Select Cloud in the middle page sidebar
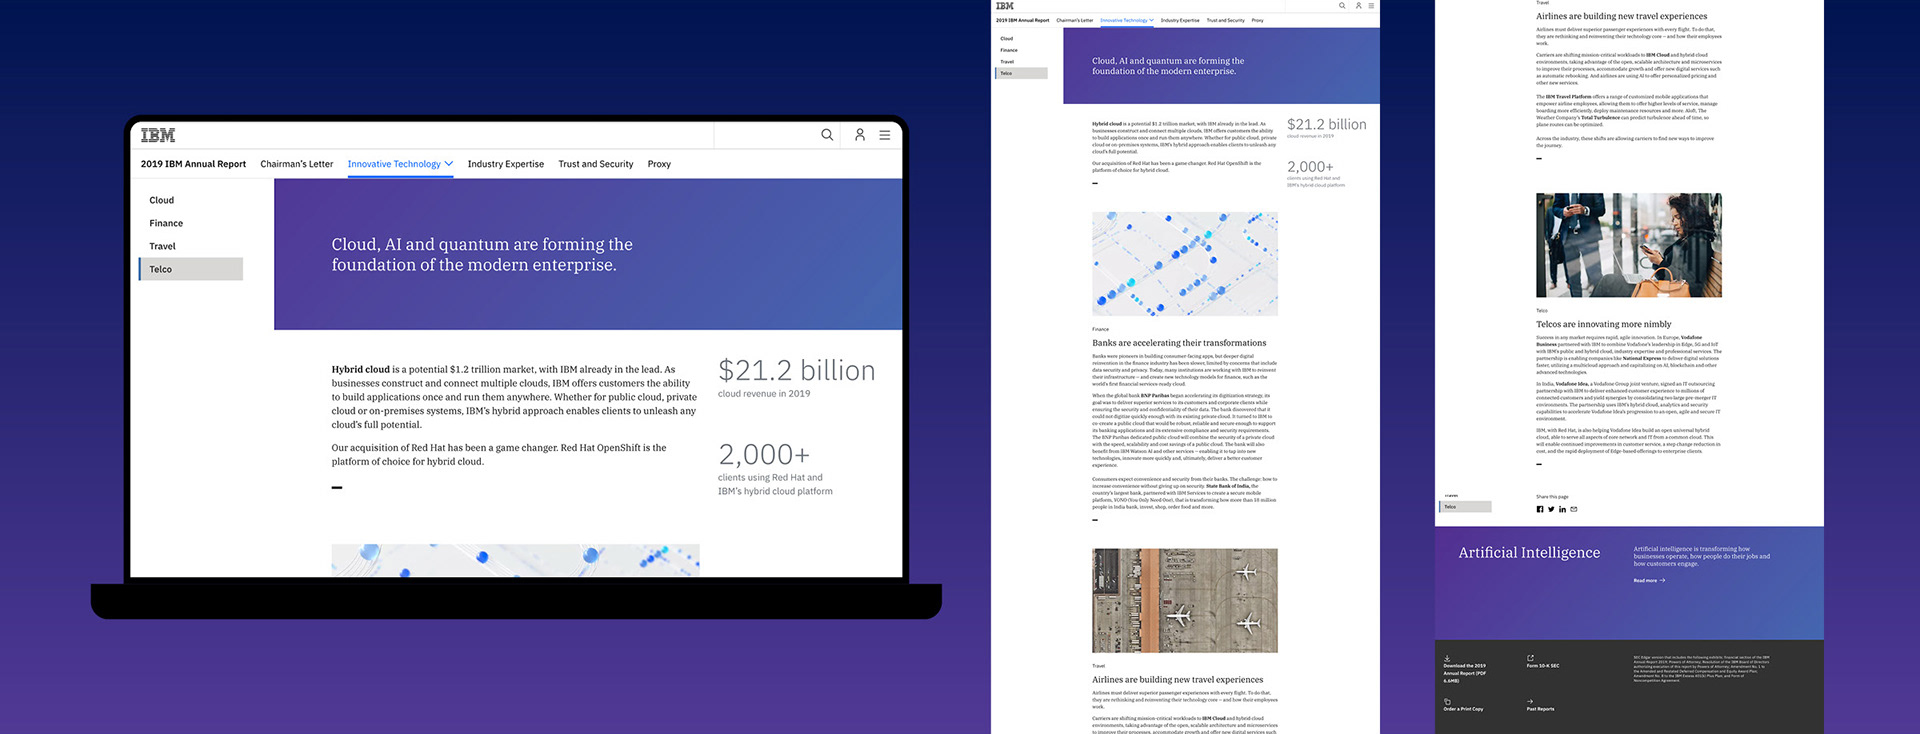The height and width of the screenshot is (734, 1920). coord(1007,39)
